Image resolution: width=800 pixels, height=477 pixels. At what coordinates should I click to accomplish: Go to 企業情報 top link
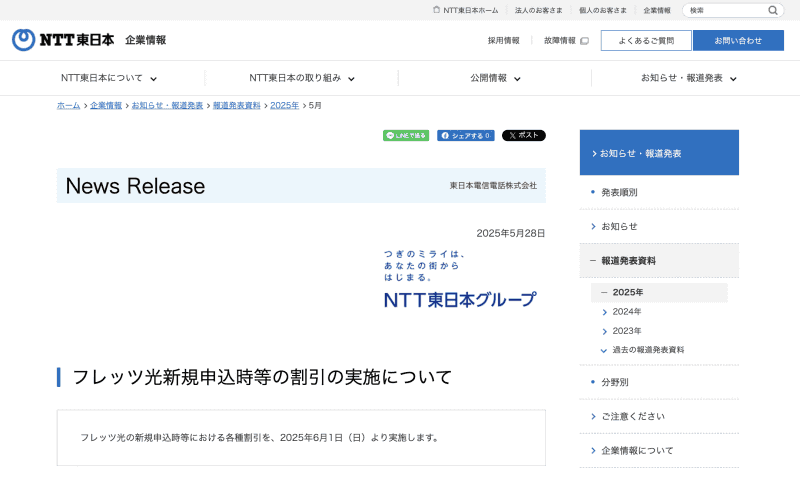pos(657,10)
